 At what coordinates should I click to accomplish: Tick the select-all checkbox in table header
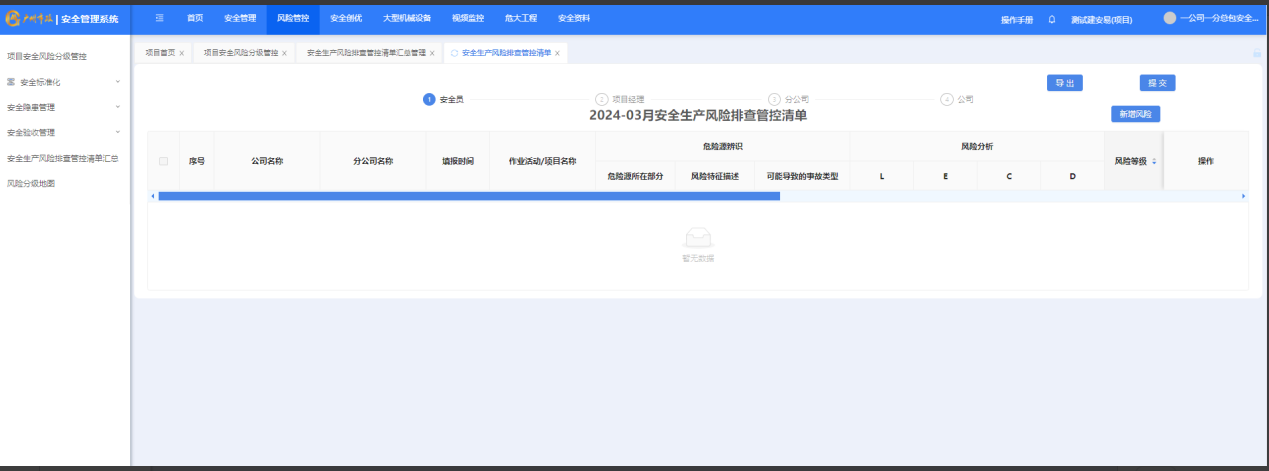click(163, 161)
